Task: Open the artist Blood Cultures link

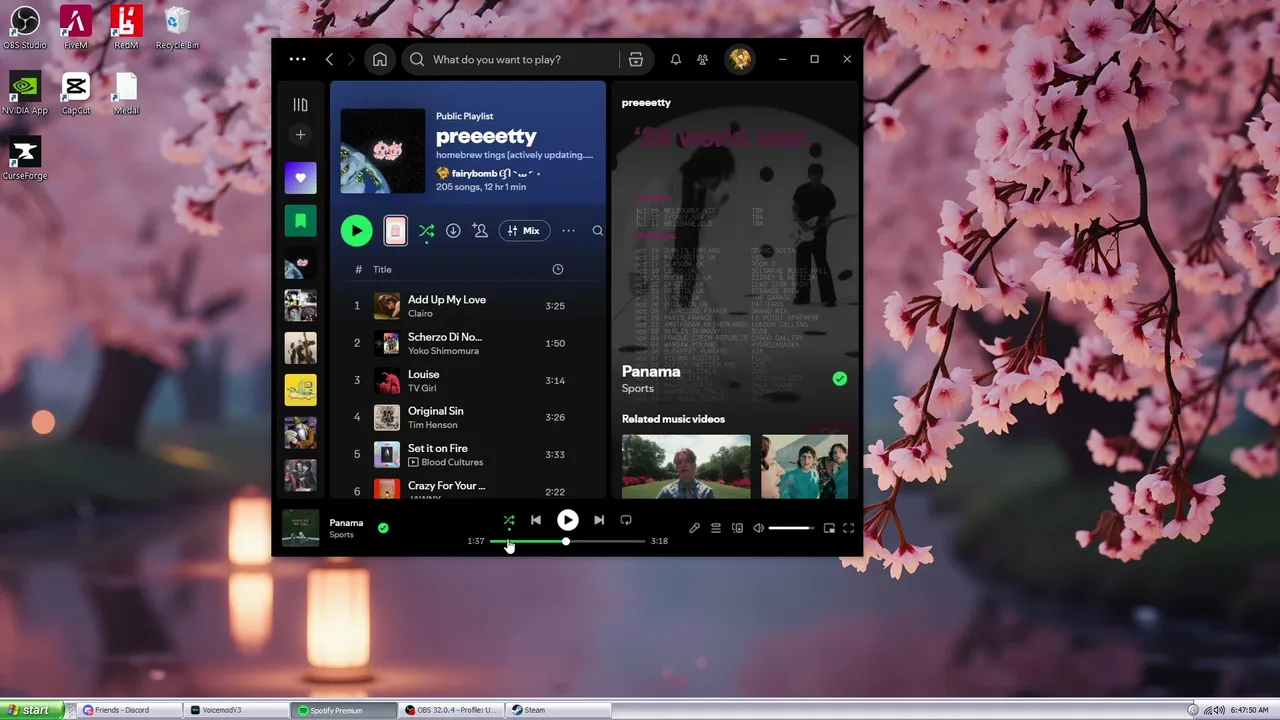Action: pos(452,462)
